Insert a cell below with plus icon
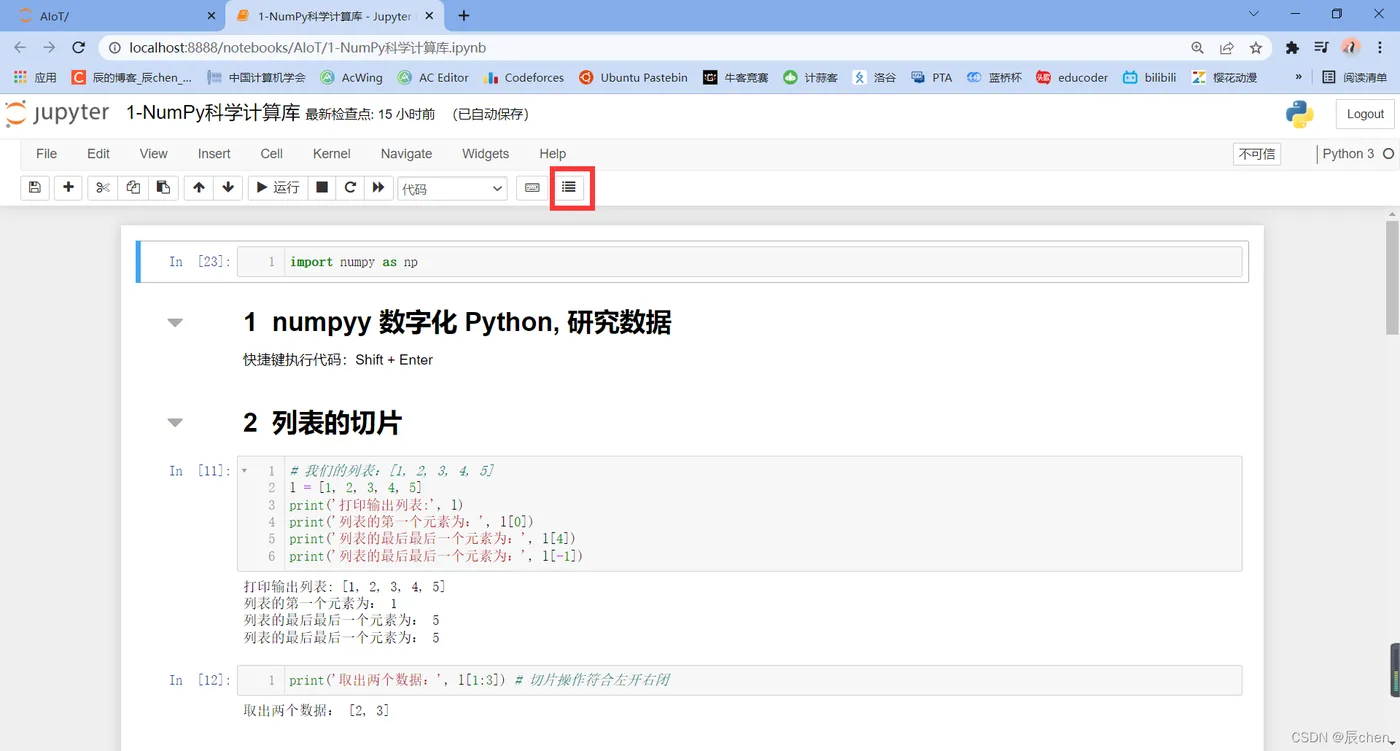 click(x=68, y=187)
